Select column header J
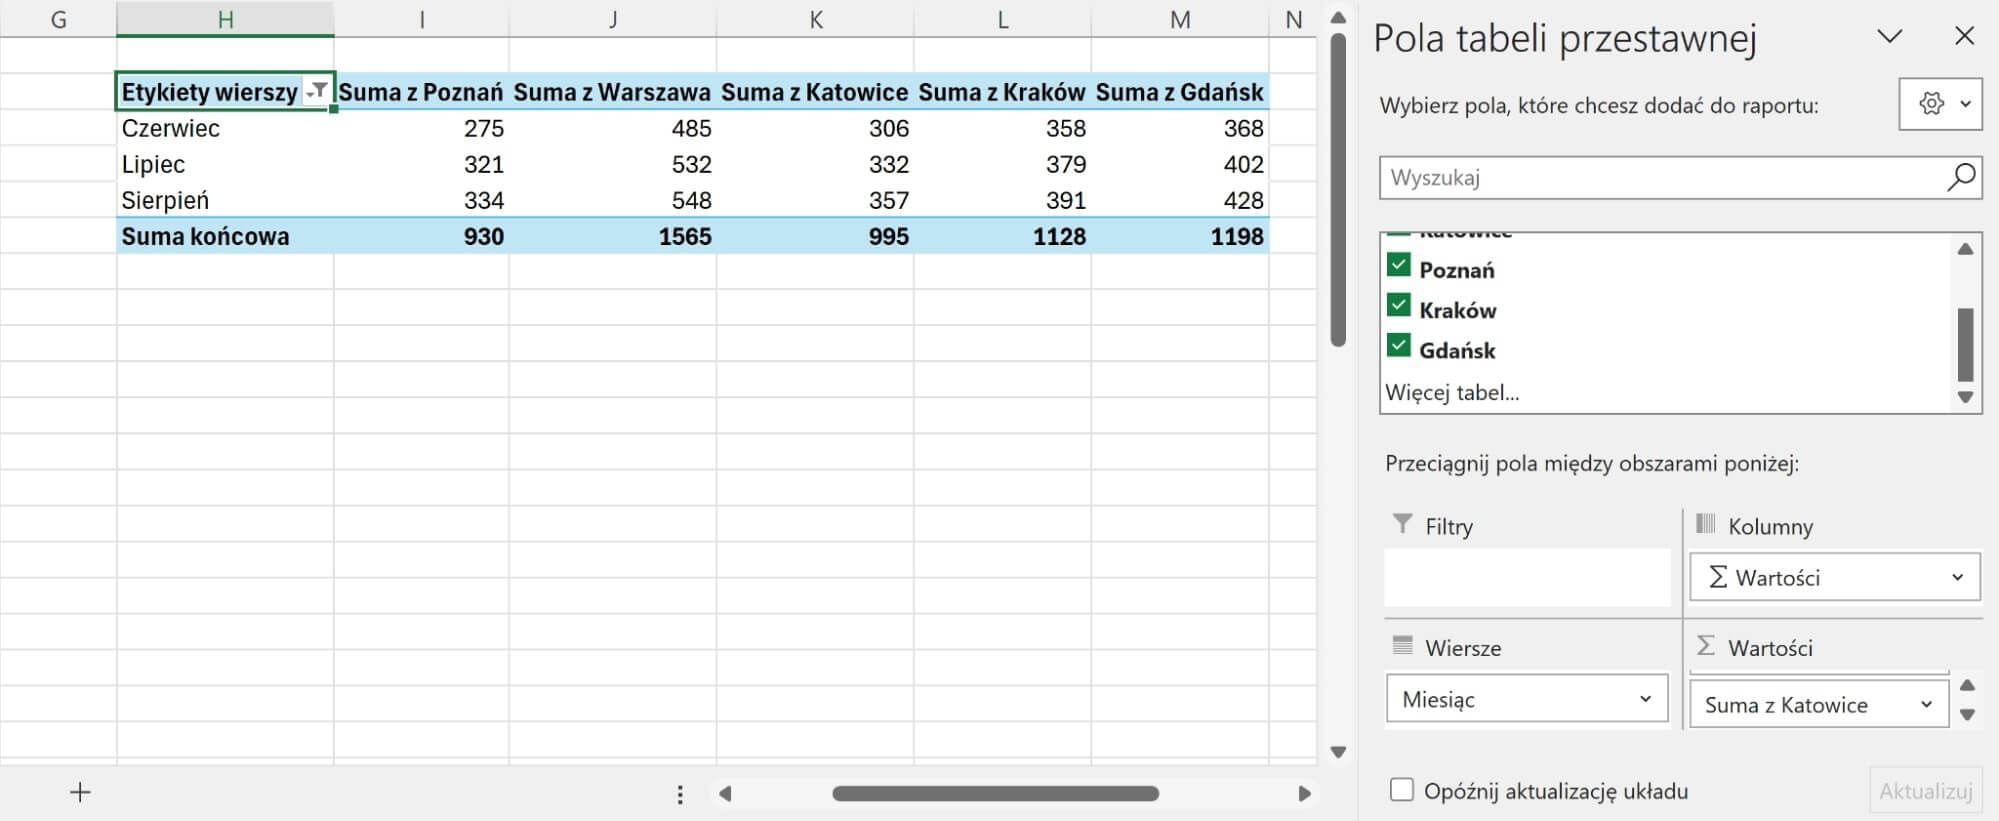This screenshot has height=821, width=1999. pyautogui.click(x=612, y=19)
